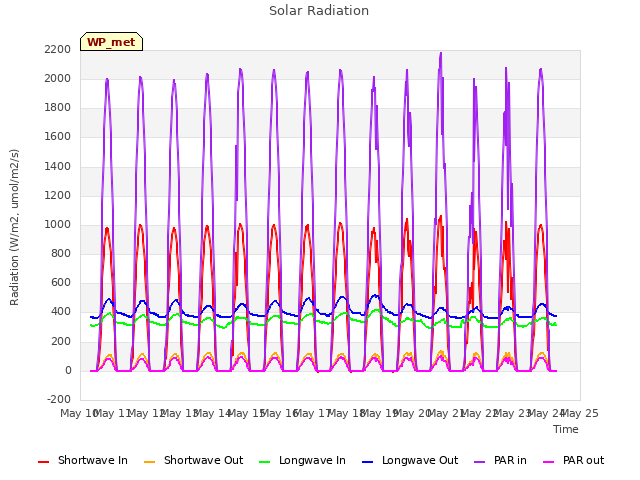The height and width of the screenshot is (480, 640).
Task: Toggle the PAR out legend entry
Action: pos(573,460)
